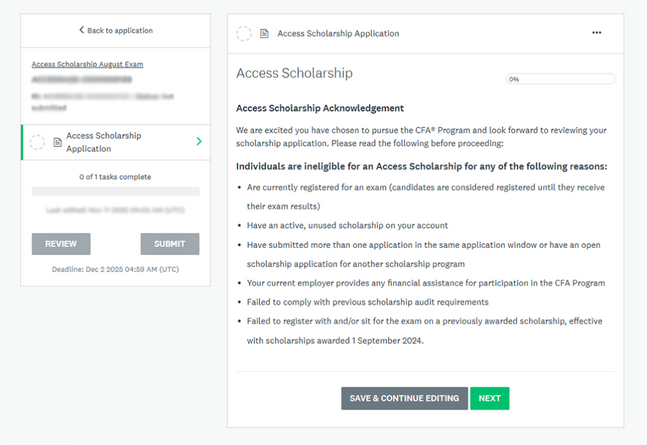This screenshot has height=445, width=647.
Task: Open the three-dot more options menu
Action: pos(597,33)
